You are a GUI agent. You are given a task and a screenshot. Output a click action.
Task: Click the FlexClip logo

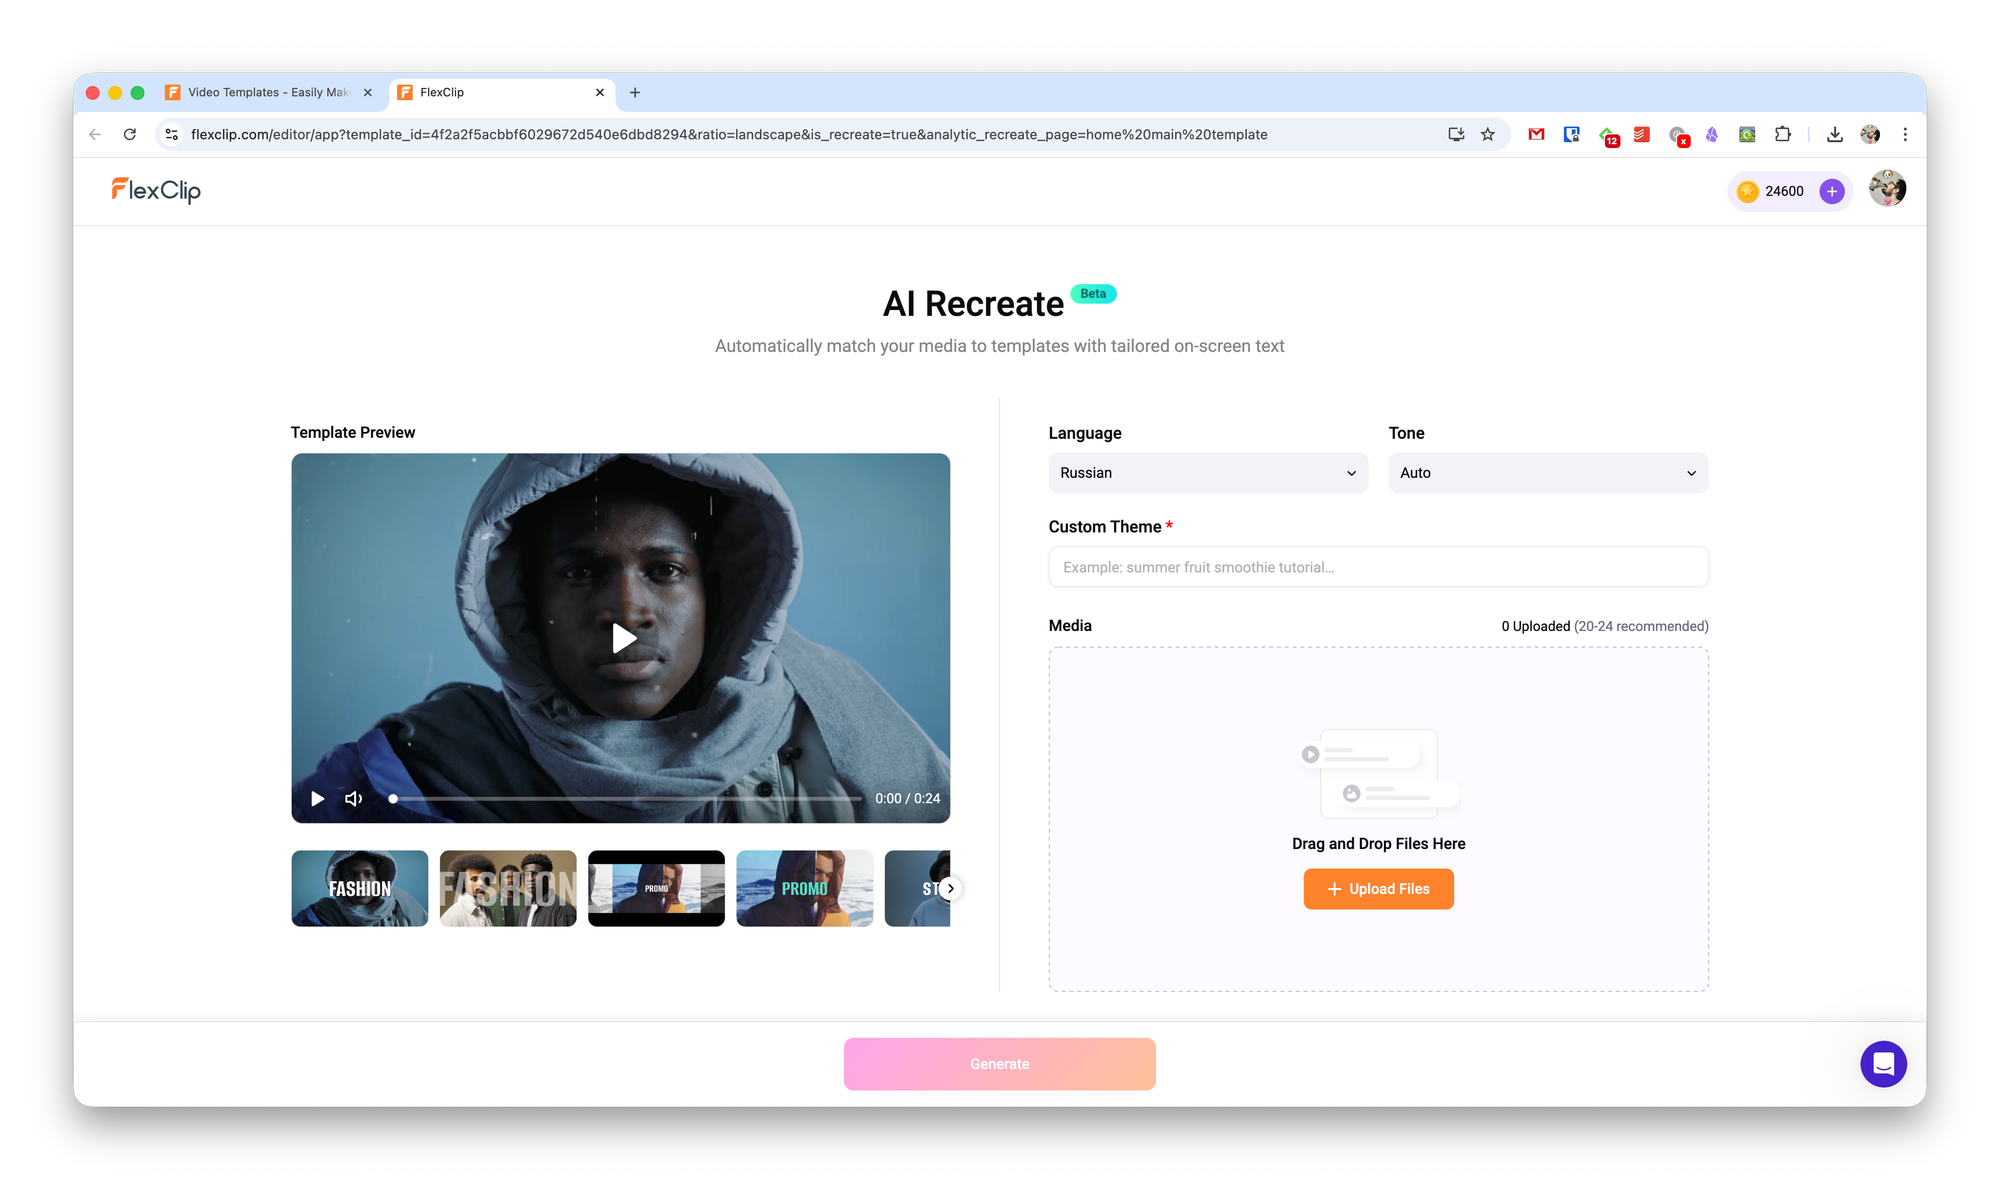pyautogui.click(x=156, y=190)
